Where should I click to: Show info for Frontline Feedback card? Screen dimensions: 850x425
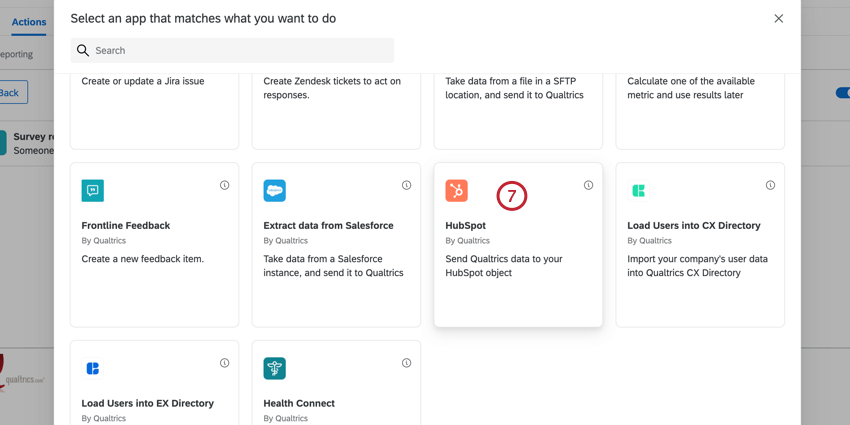point(224,185)
